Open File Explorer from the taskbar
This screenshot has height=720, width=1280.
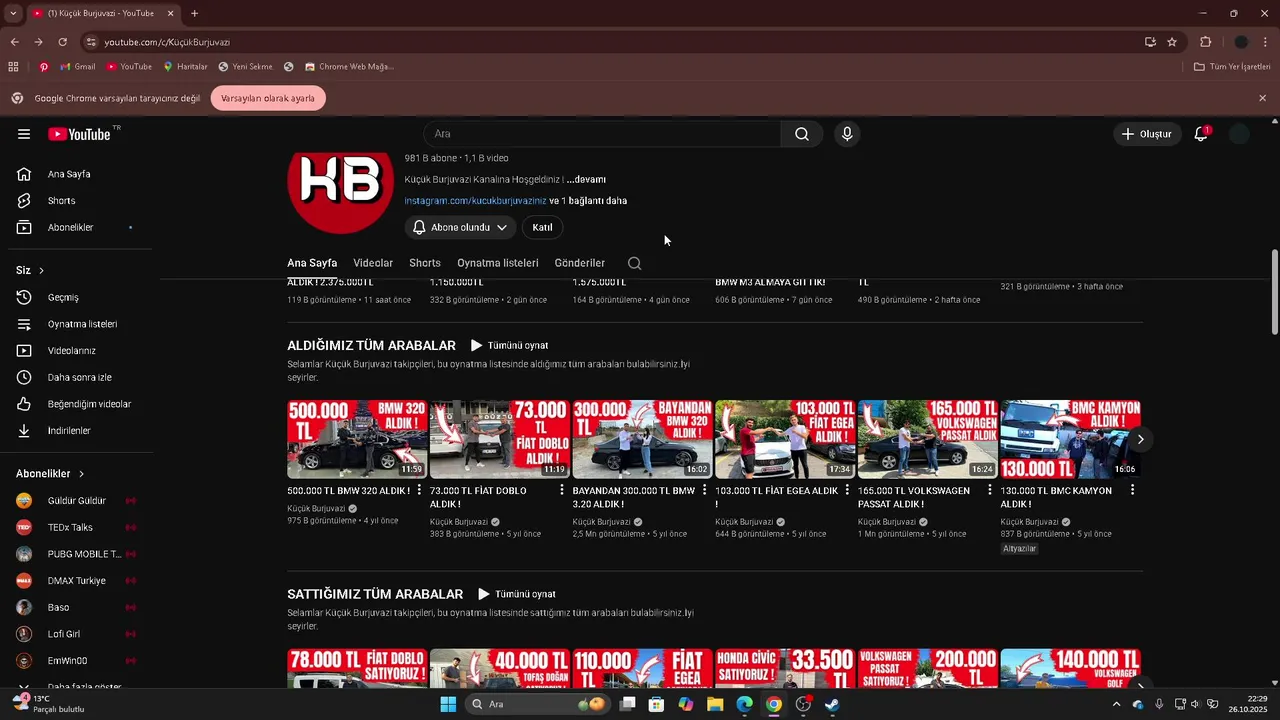pos(715,704)
